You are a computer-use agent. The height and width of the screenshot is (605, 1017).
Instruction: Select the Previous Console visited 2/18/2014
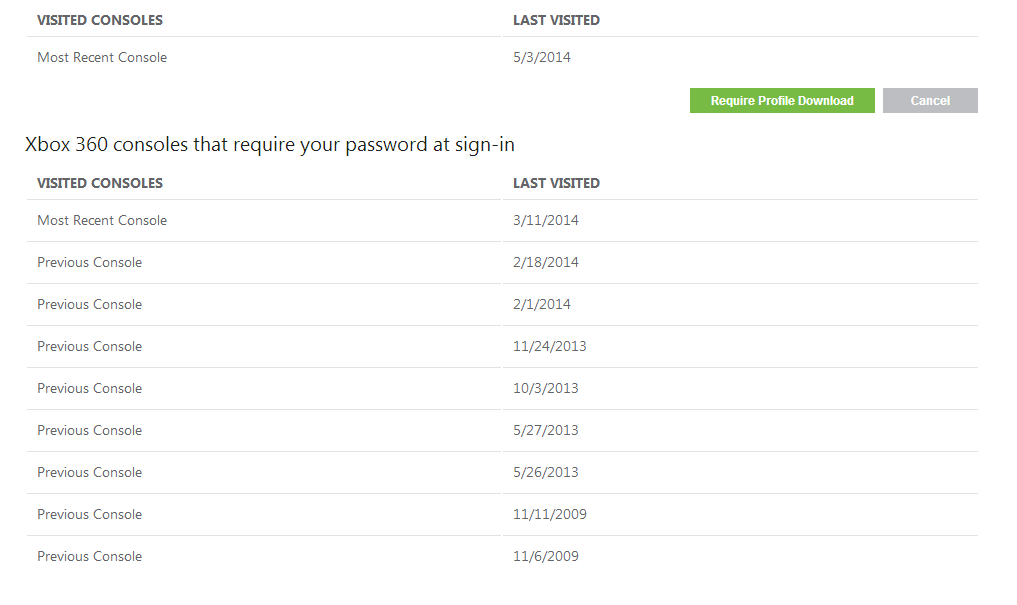click(x=90, y=263)
